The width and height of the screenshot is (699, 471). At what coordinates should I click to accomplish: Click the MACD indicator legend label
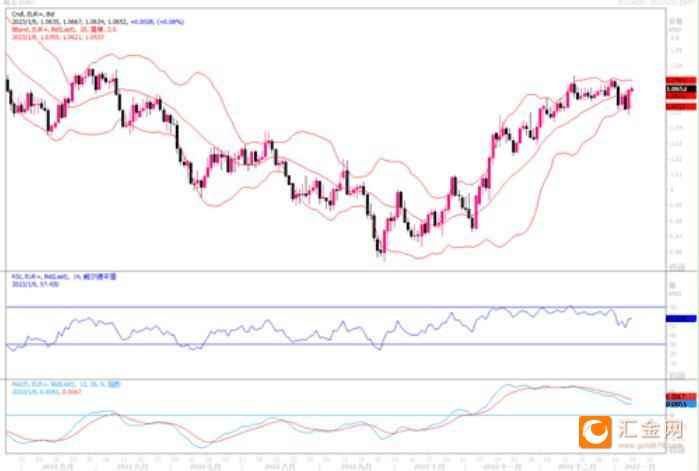click(66, 384)
